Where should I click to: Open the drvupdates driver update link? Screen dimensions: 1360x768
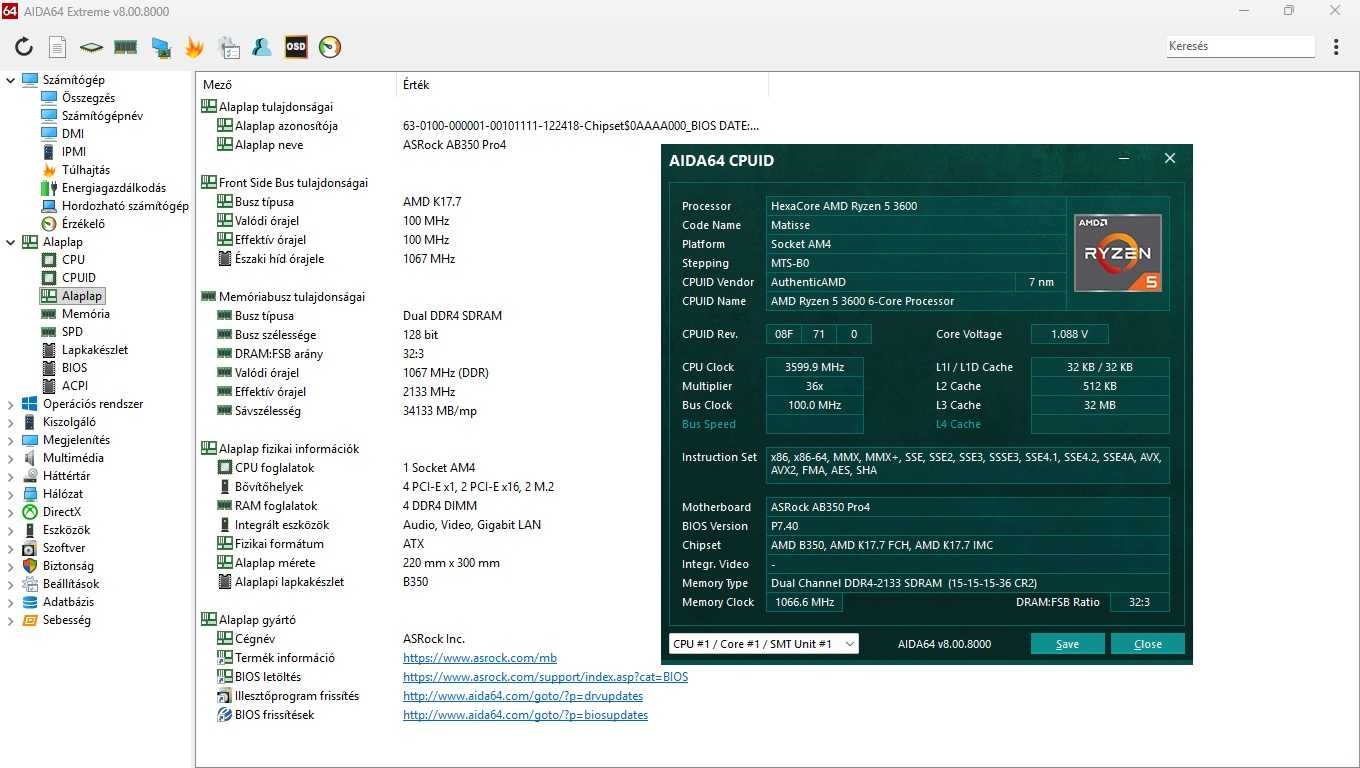(523, 696)
